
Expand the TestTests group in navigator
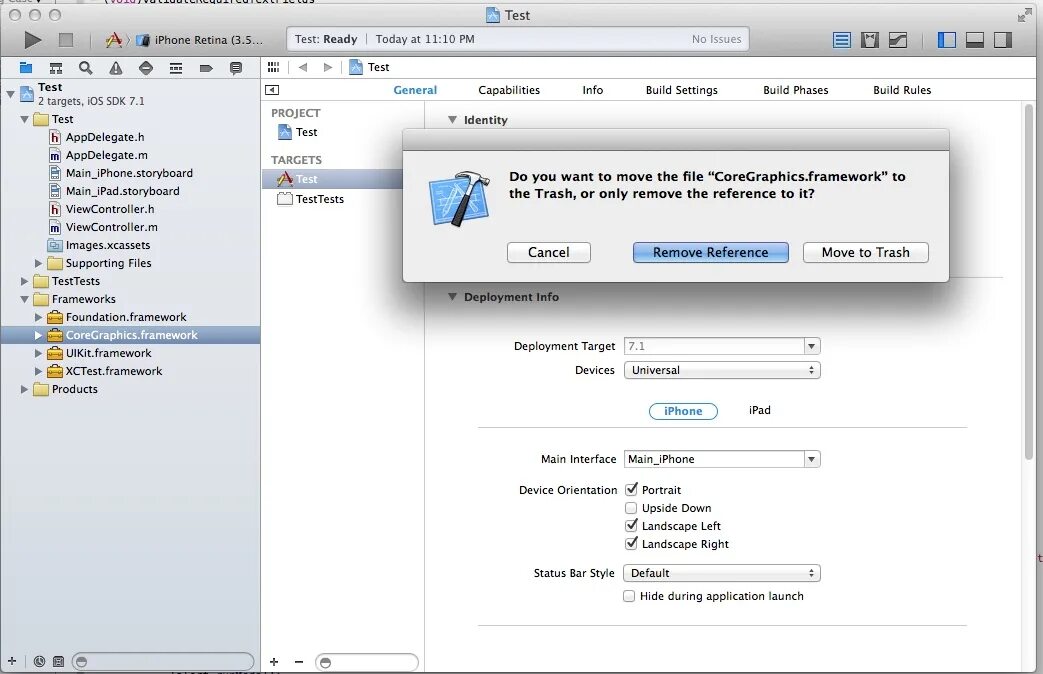pos(25,281)
